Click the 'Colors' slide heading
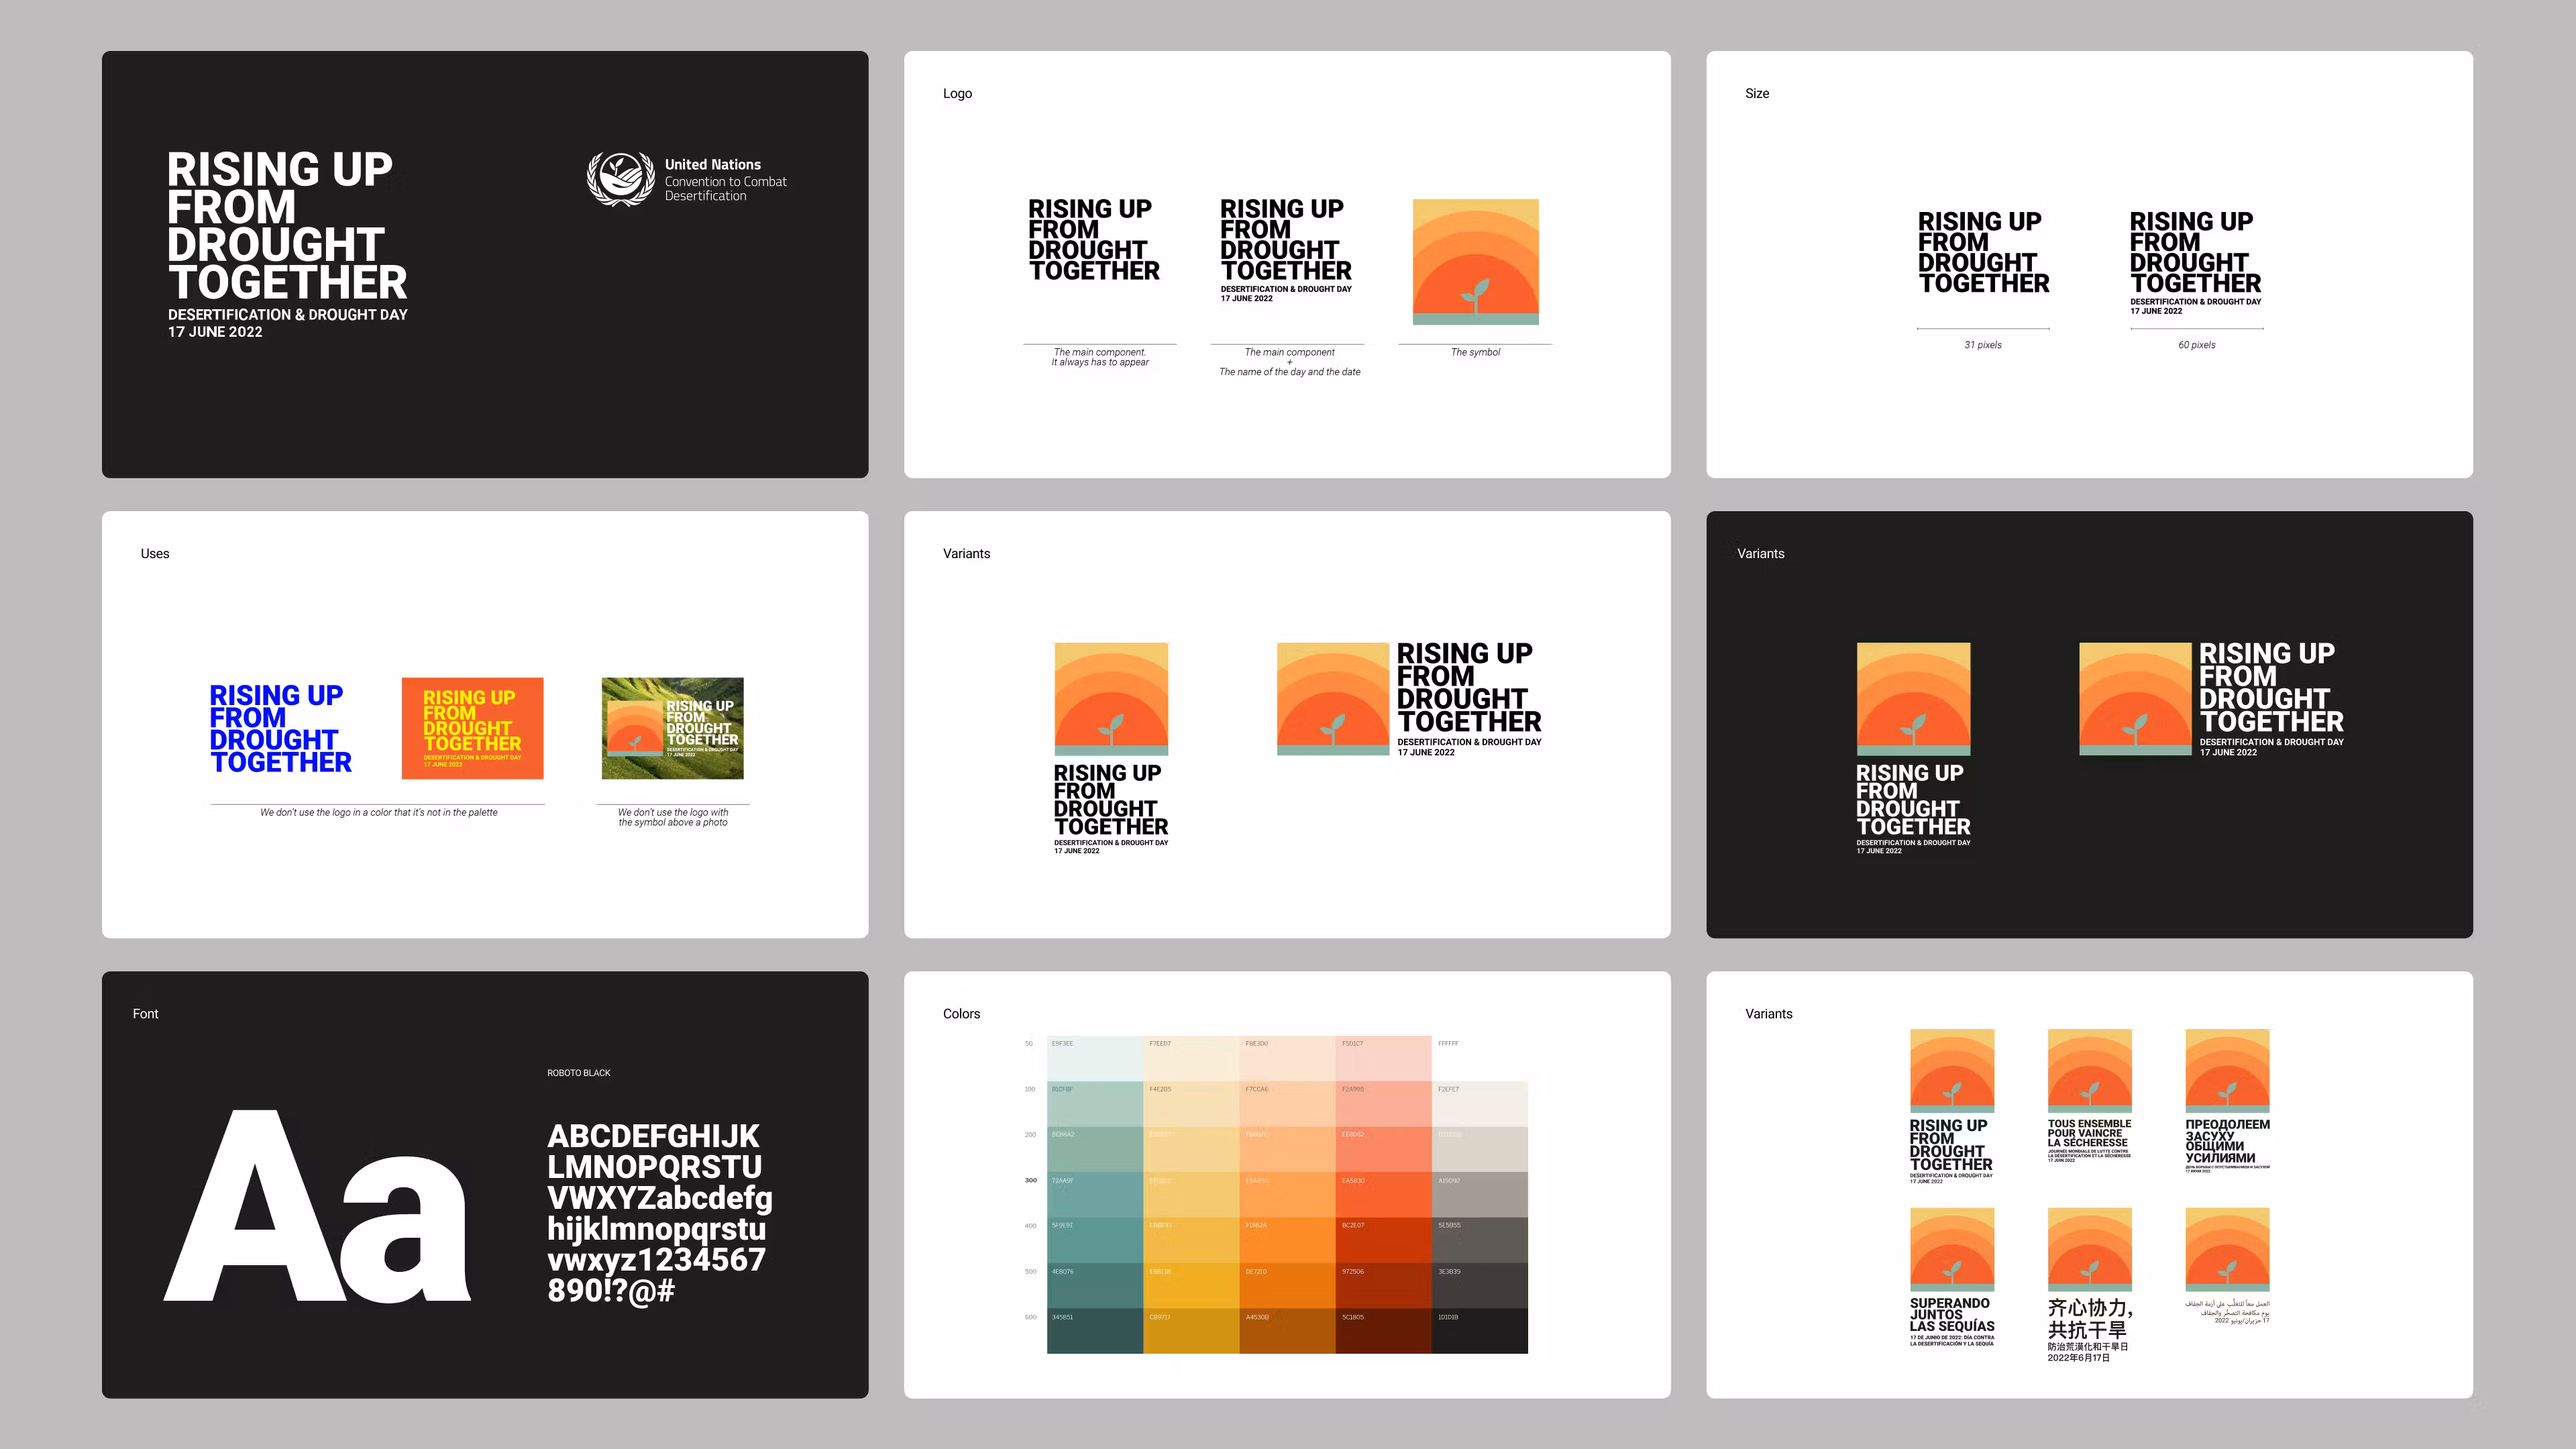This screenshot has height=1449, width=2576. click(961, 1014)
